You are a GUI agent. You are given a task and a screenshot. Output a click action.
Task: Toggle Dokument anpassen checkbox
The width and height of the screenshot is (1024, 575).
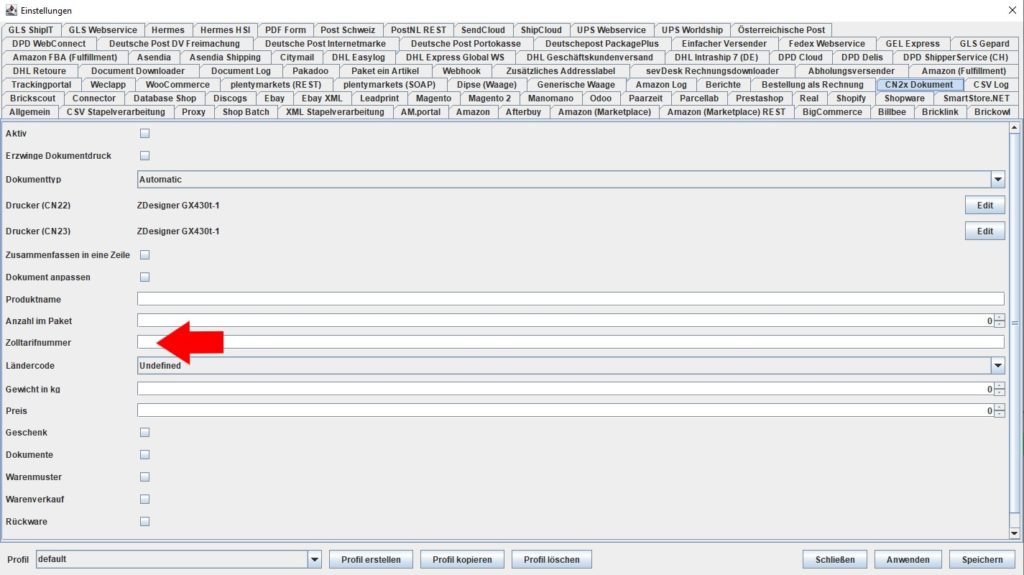coord(145,277)
